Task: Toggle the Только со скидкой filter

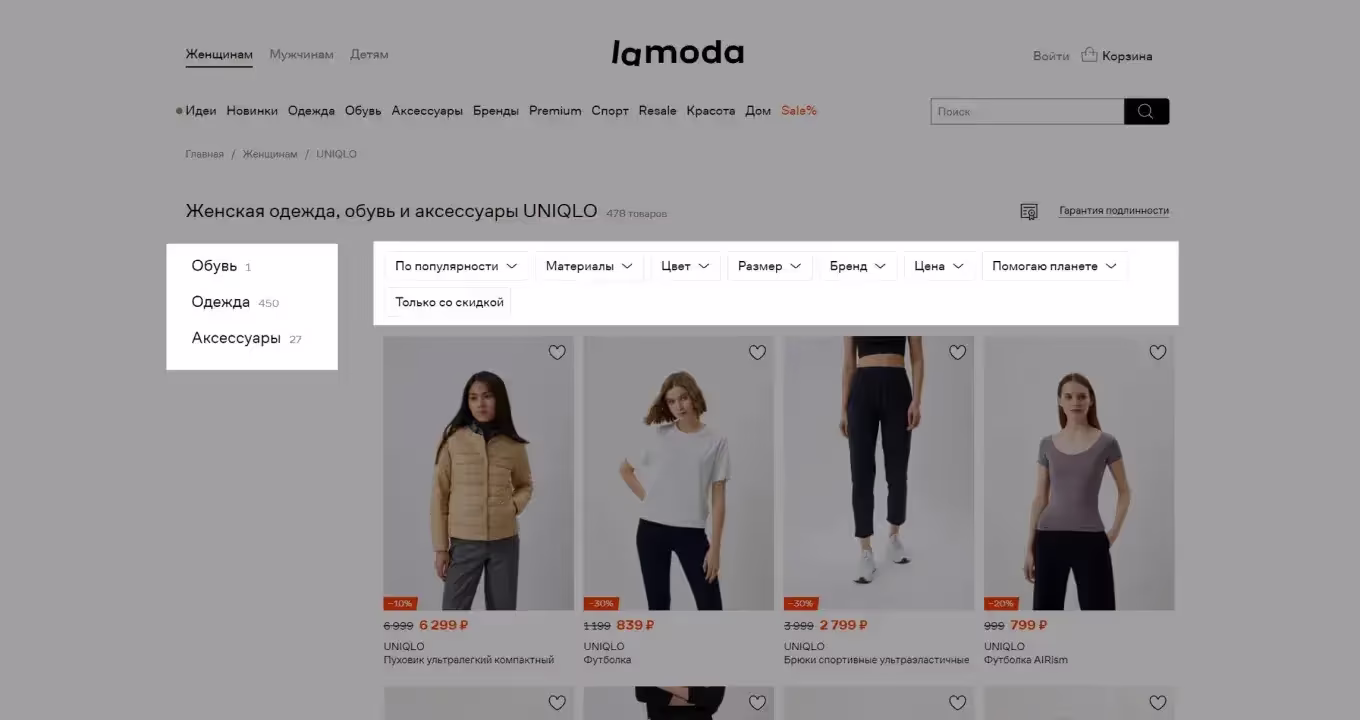Action: 449,302
